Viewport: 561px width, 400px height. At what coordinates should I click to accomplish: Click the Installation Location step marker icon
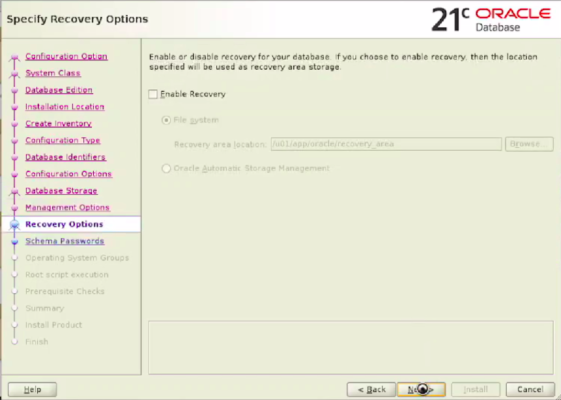coord(15,107)
